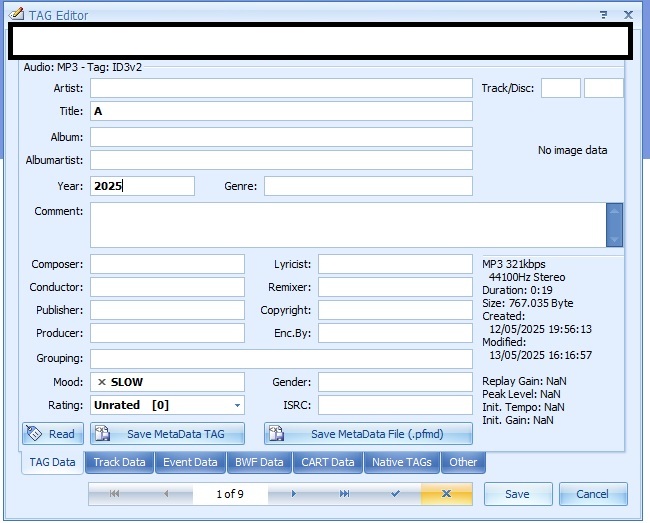Click the No image data cover area
This screenshot has width=650, height=523.
point(572,150)
